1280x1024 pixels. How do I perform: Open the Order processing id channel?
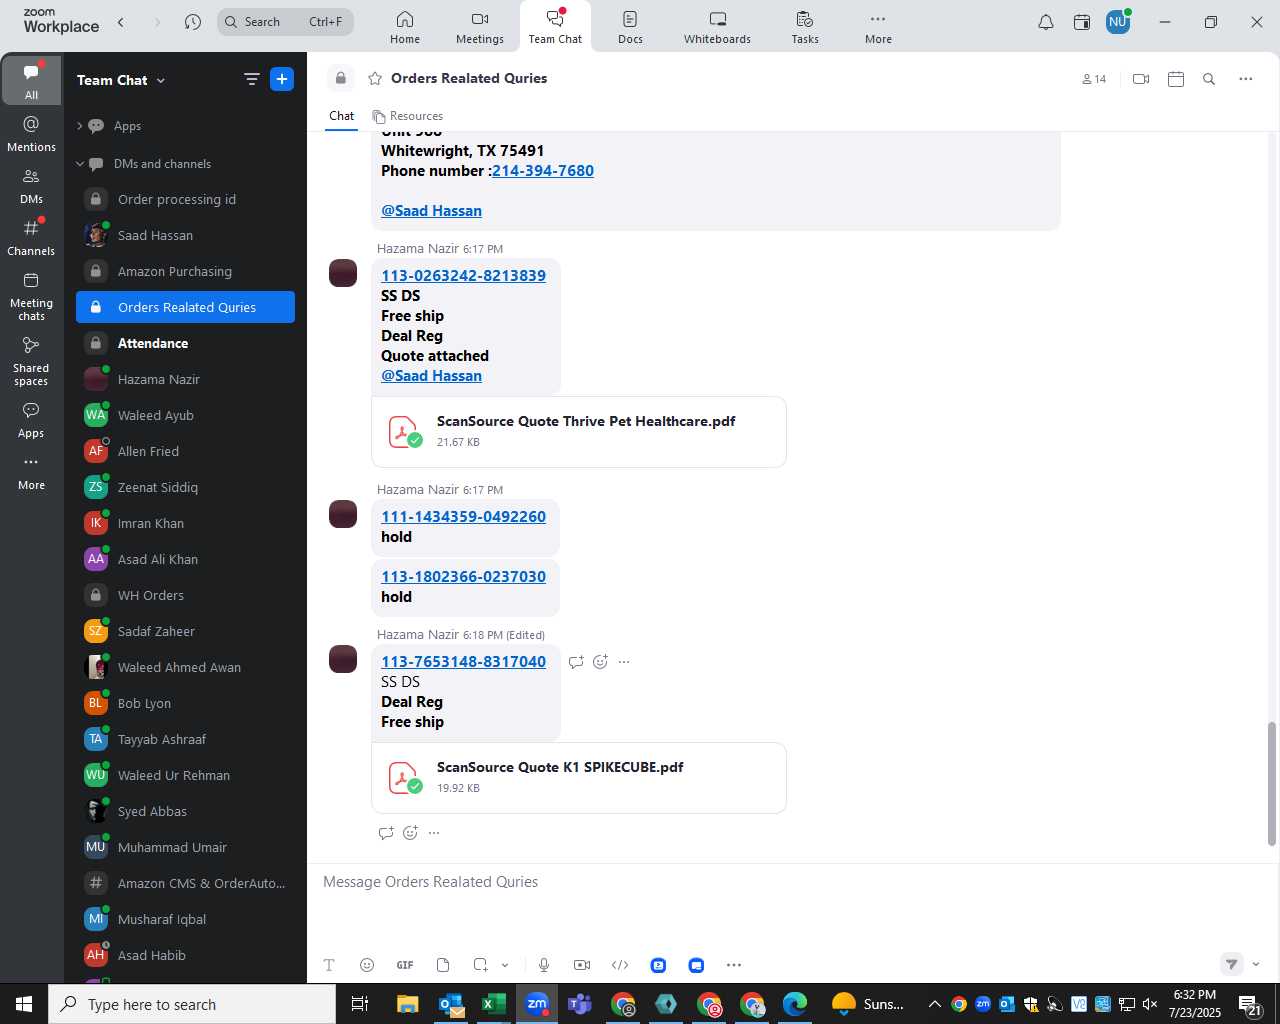(185, 199)
